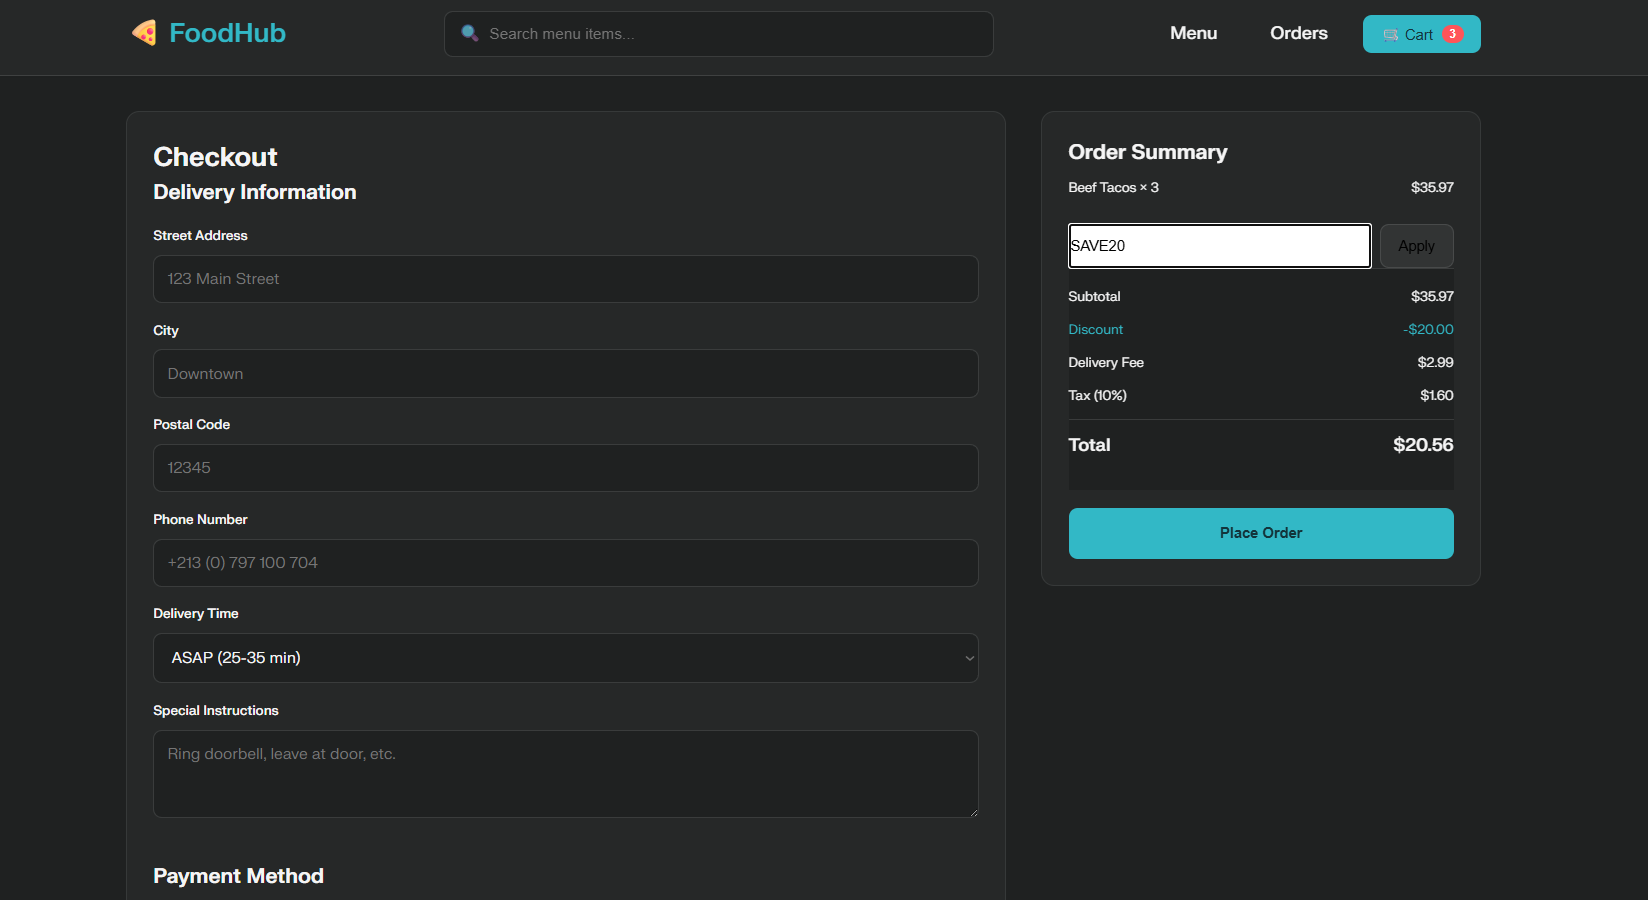Click the red cart count badge

click(x=1452, y=34)
